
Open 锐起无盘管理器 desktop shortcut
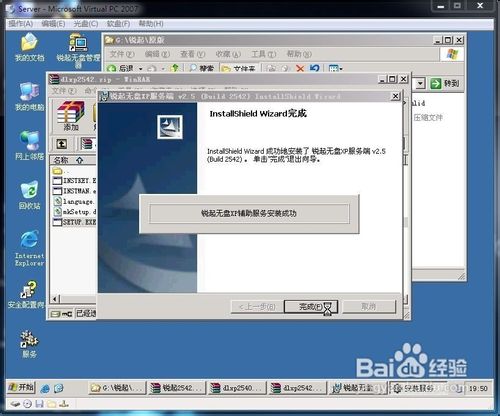tap(78, 50)
